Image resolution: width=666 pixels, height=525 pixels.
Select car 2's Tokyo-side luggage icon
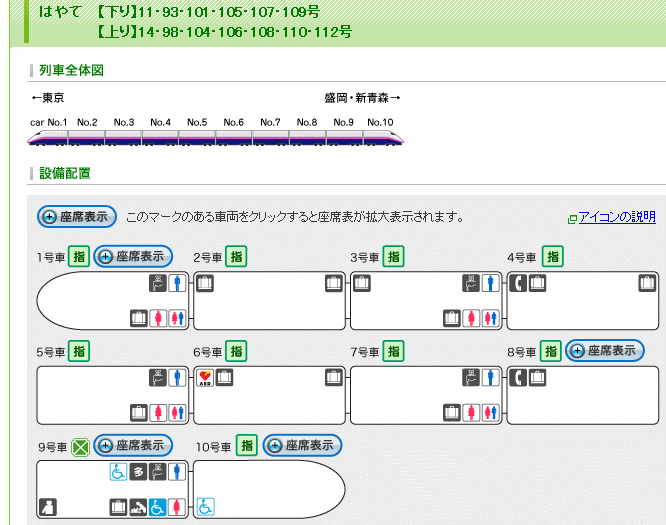click(x=205, y=283)
